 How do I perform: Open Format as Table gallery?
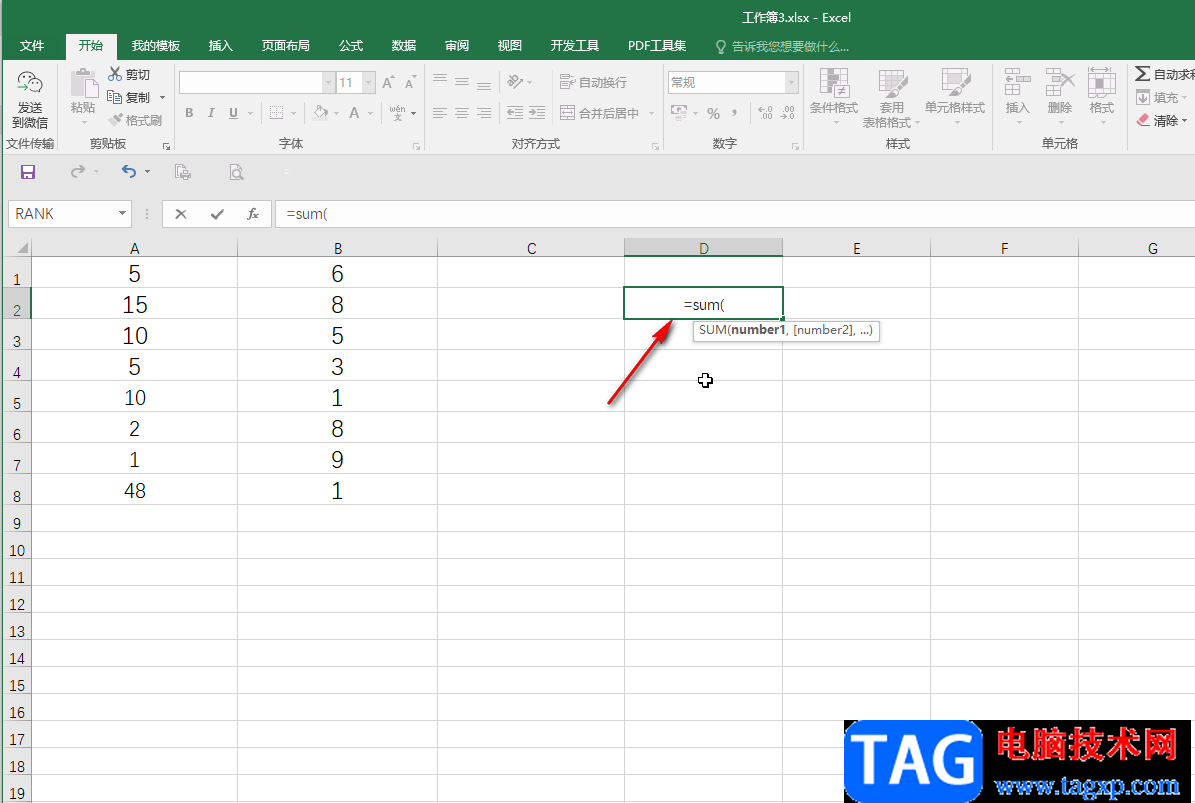point(892,98)
